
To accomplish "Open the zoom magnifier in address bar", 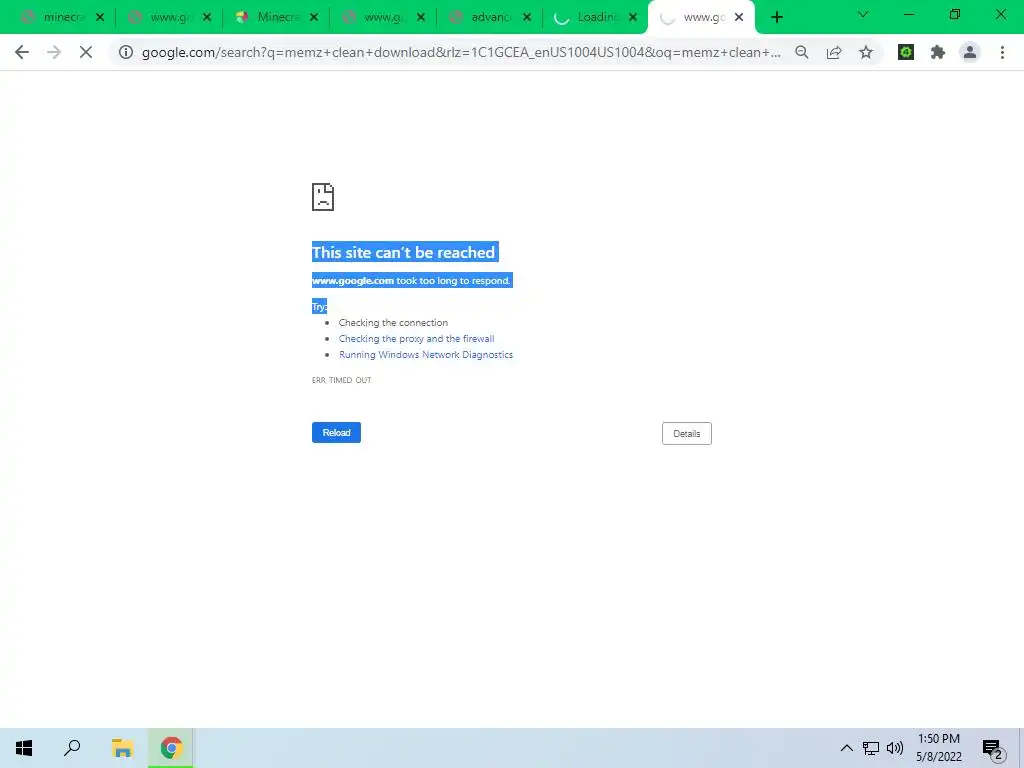I will pyautogui.click(x=802, y=52).
